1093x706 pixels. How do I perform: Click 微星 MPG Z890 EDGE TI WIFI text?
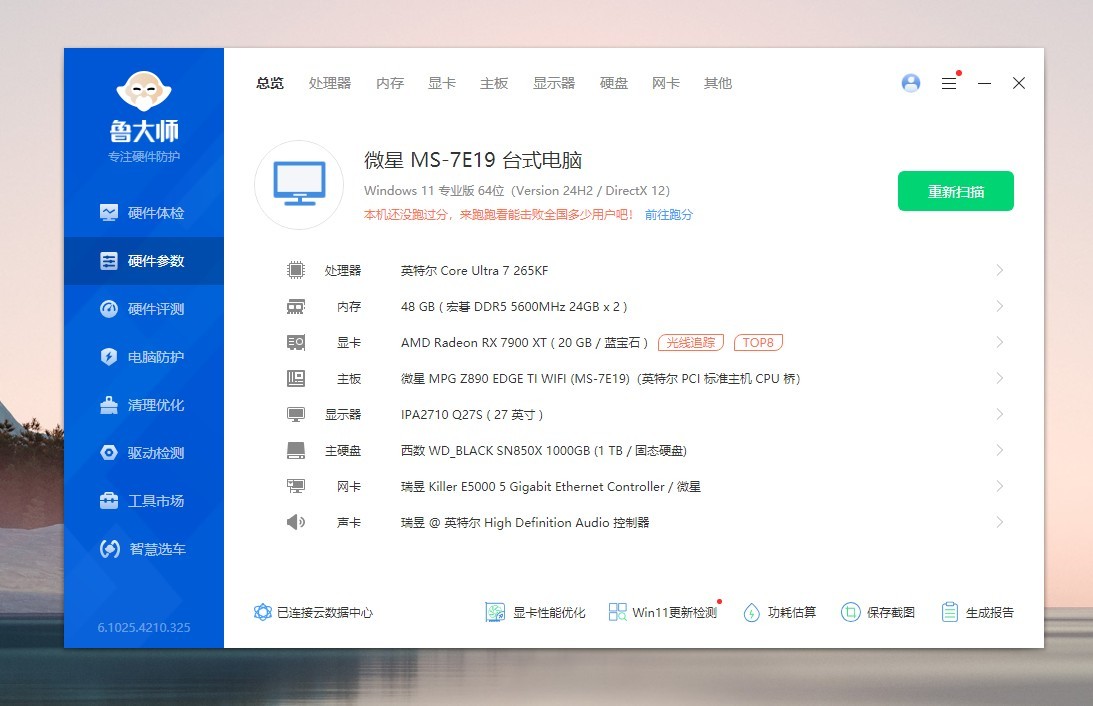600,378
